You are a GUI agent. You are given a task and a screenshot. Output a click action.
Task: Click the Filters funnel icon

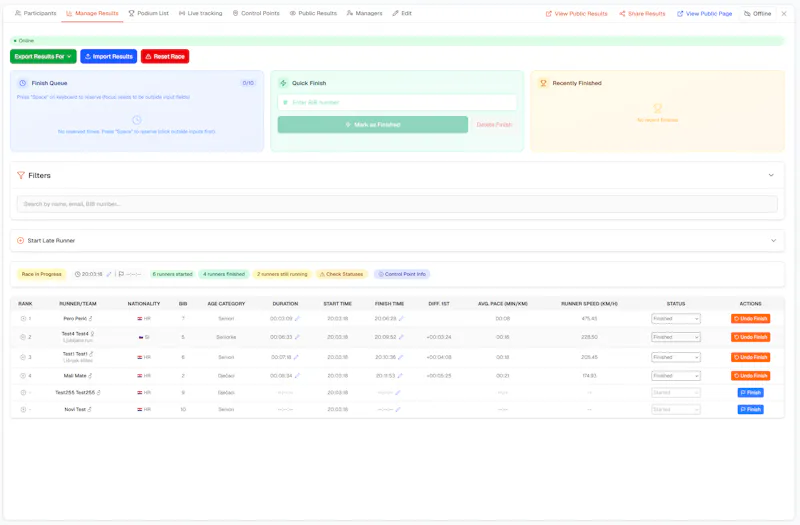[x=21, y=176]
